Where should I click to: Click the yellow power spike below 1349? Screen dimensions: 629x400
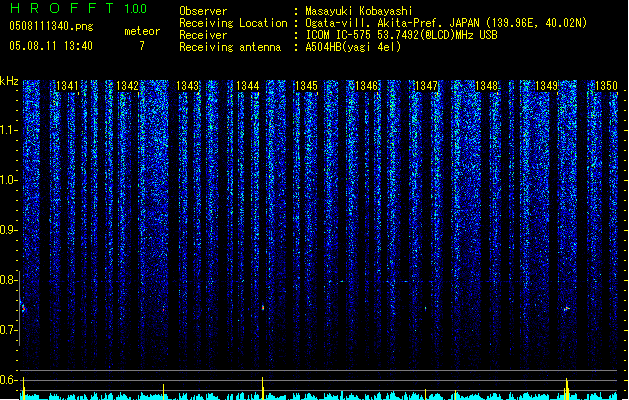tap(567, 389)
